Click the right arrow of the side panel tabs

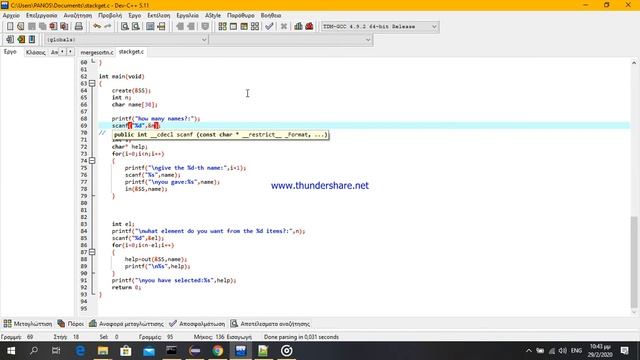coord(70,52)
